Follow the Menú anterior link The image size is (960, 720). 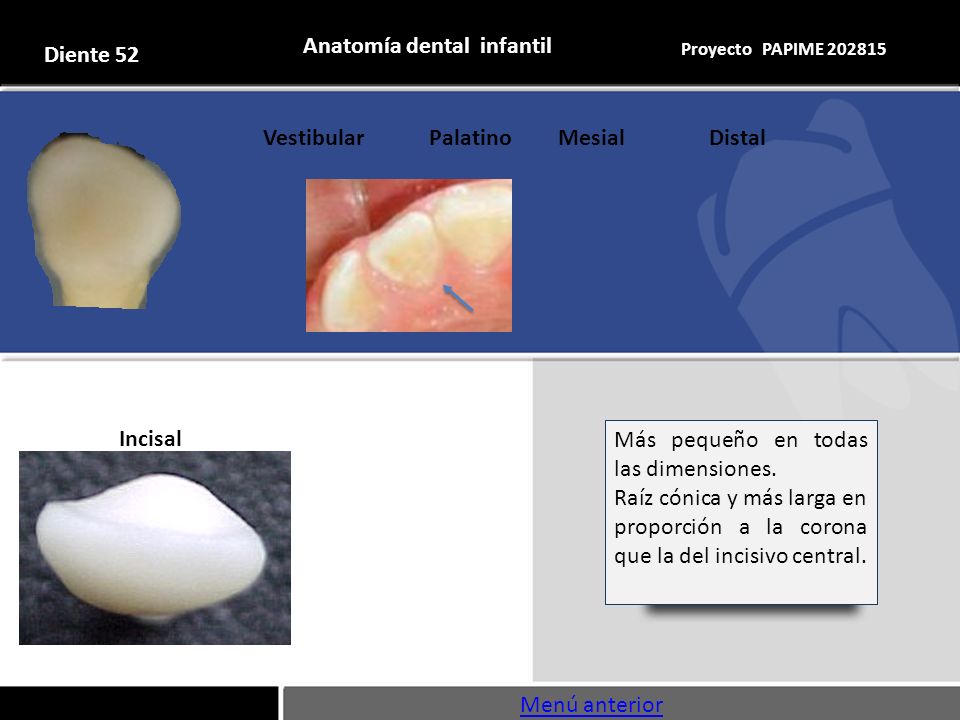pos(591,705)
